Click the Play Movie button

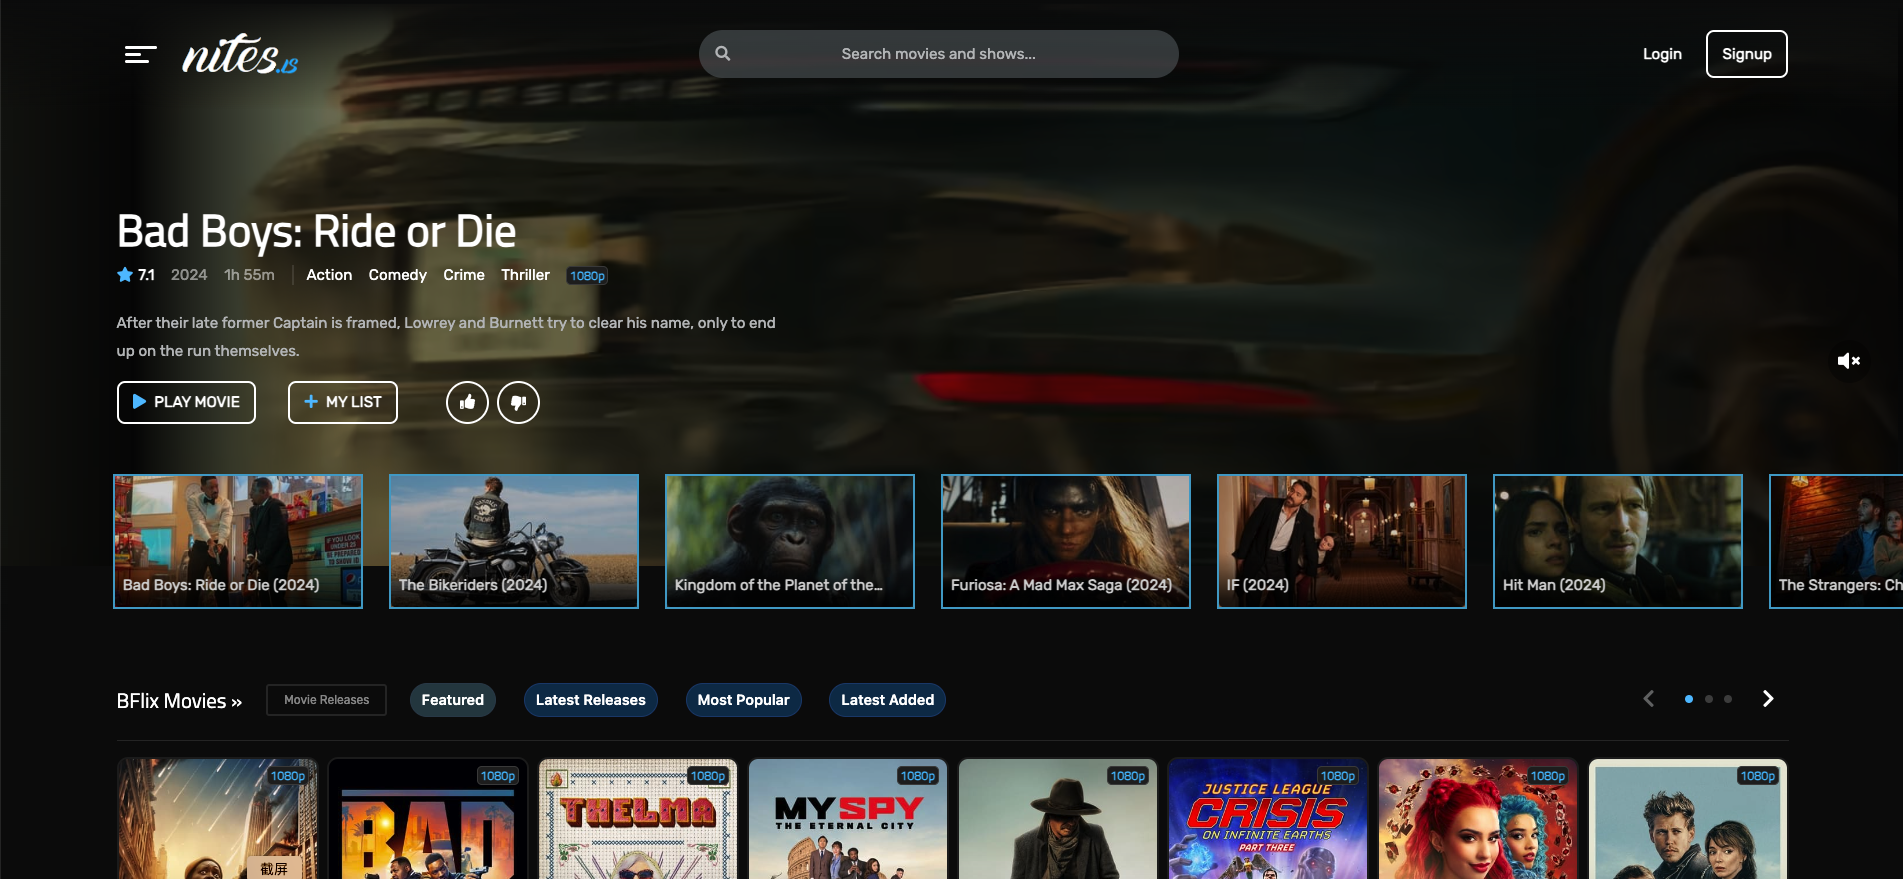186,402
